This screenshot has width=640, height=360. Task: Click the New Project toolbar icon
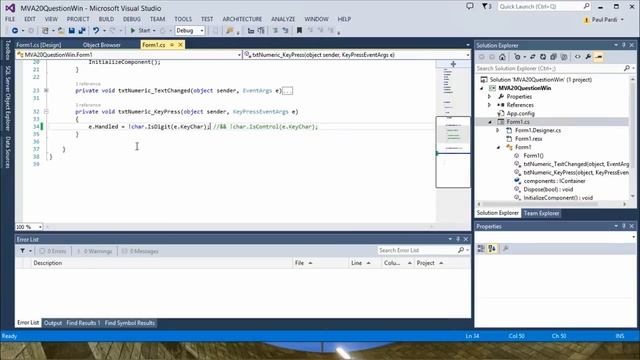tap(45, 31)
